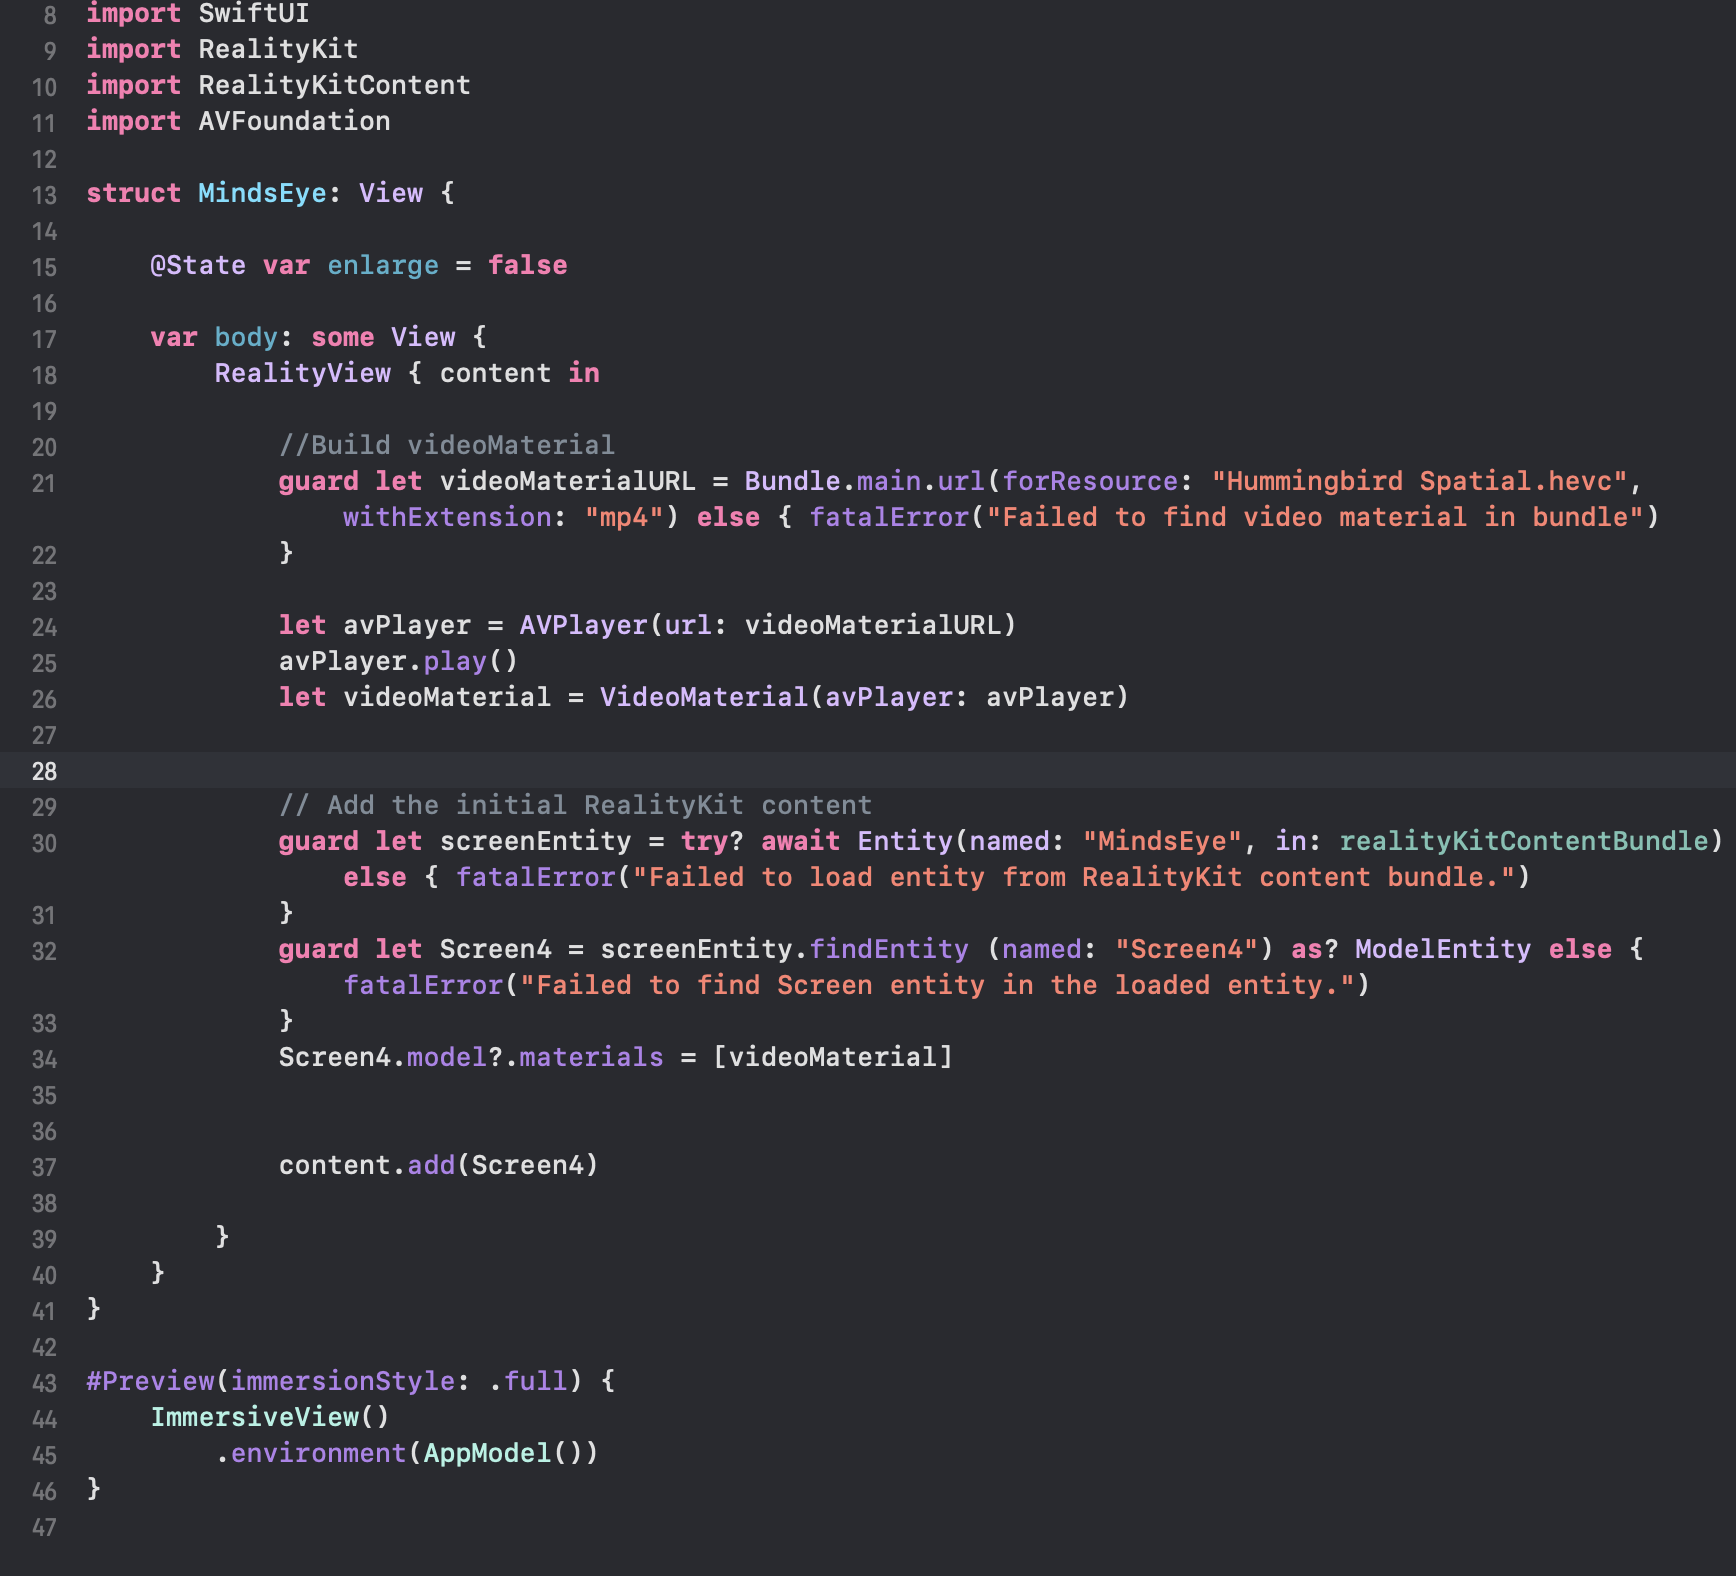Click the ModelEntity type cast on line 32
1736x1576 pixels.
click(x=1442, y=949)
